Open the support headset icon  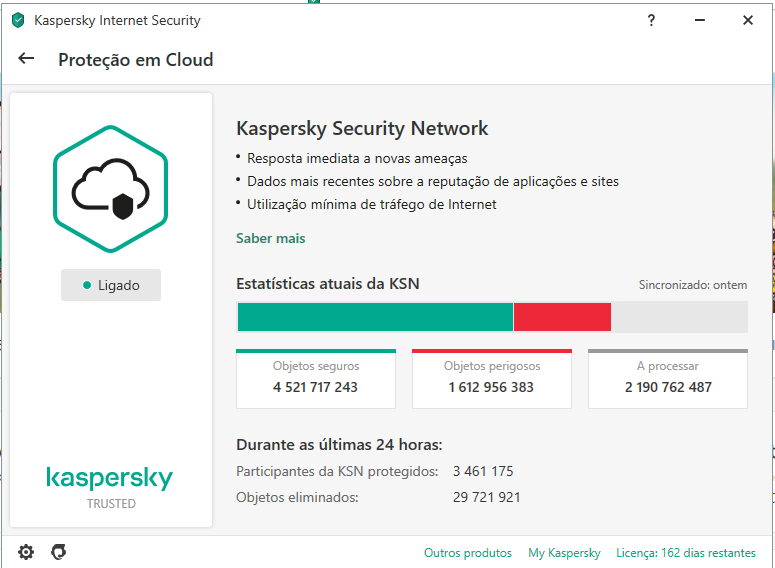coord(59,552)
